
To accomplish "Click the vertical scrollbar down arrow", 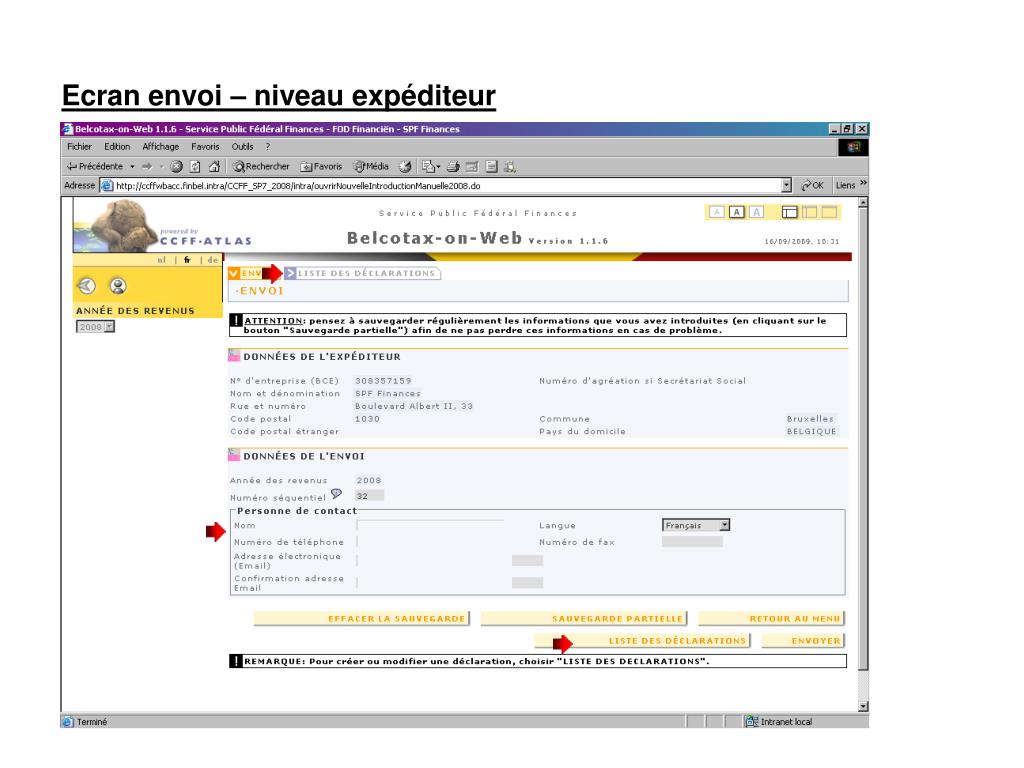I will pyautogui.click(x=863, y=706).
